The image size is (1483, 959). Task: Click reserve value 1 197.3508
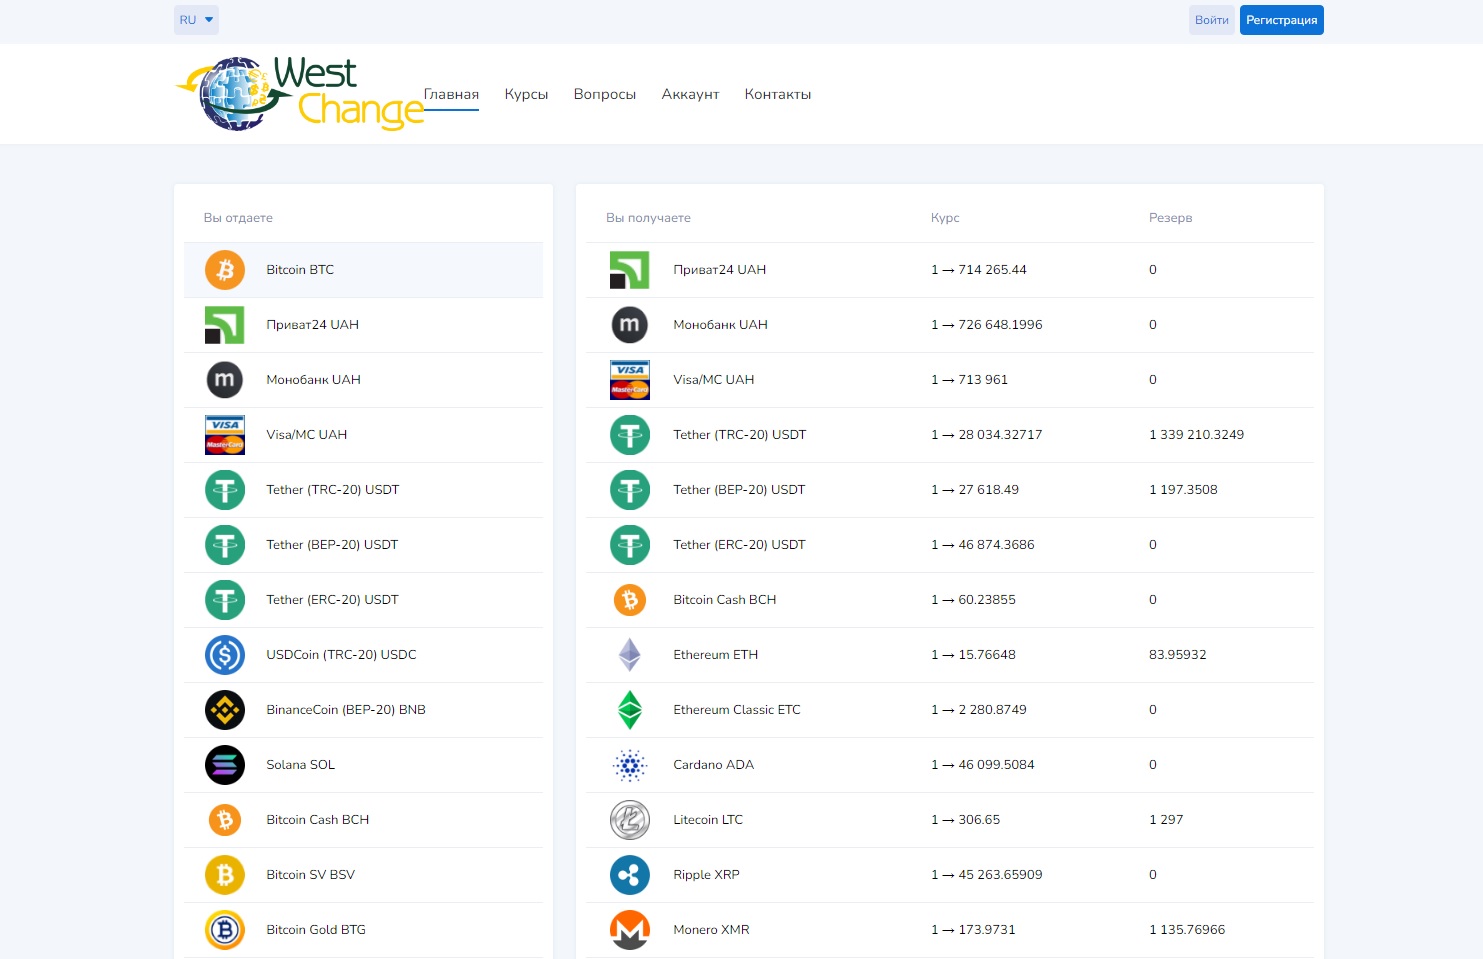1183,490
